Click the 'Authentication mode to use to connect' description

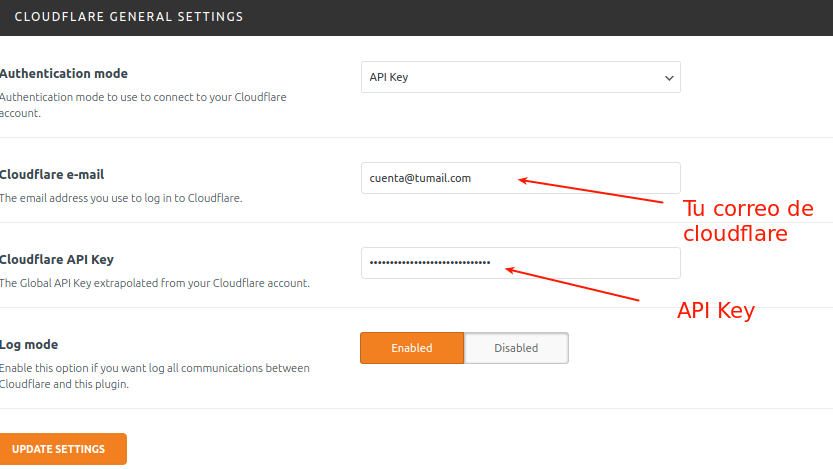pos(143,105)
